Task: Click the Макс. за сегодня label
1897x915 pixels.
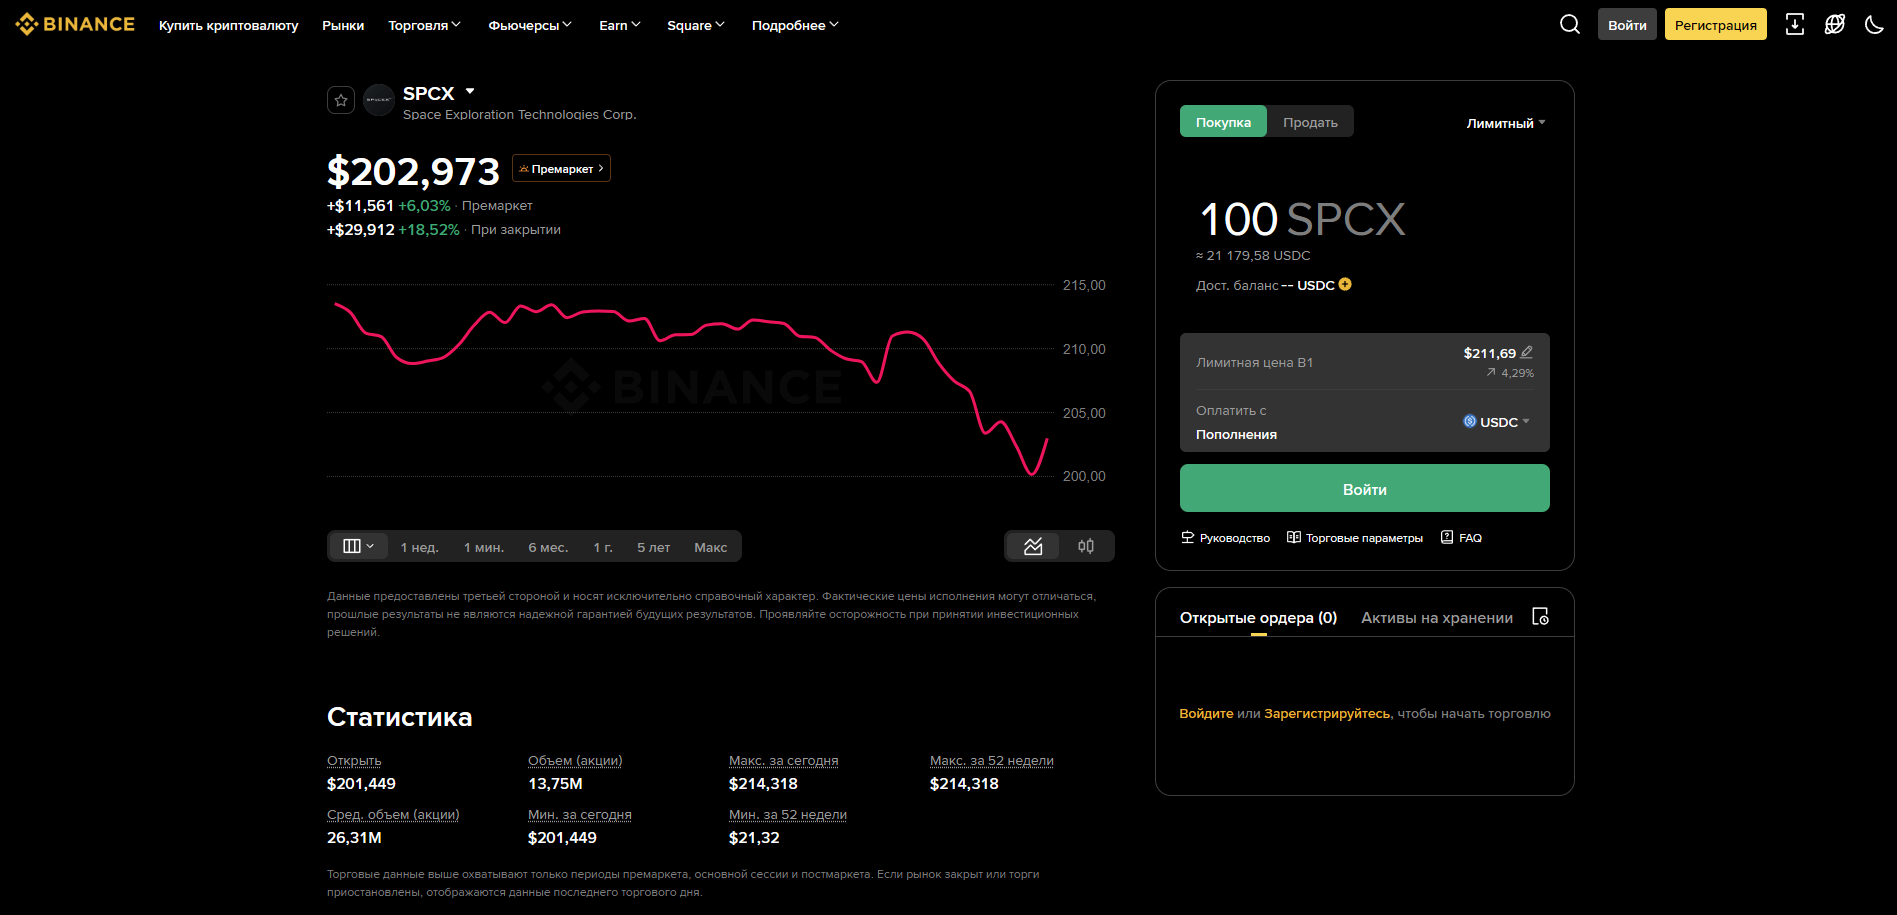Action: (784, 761)
